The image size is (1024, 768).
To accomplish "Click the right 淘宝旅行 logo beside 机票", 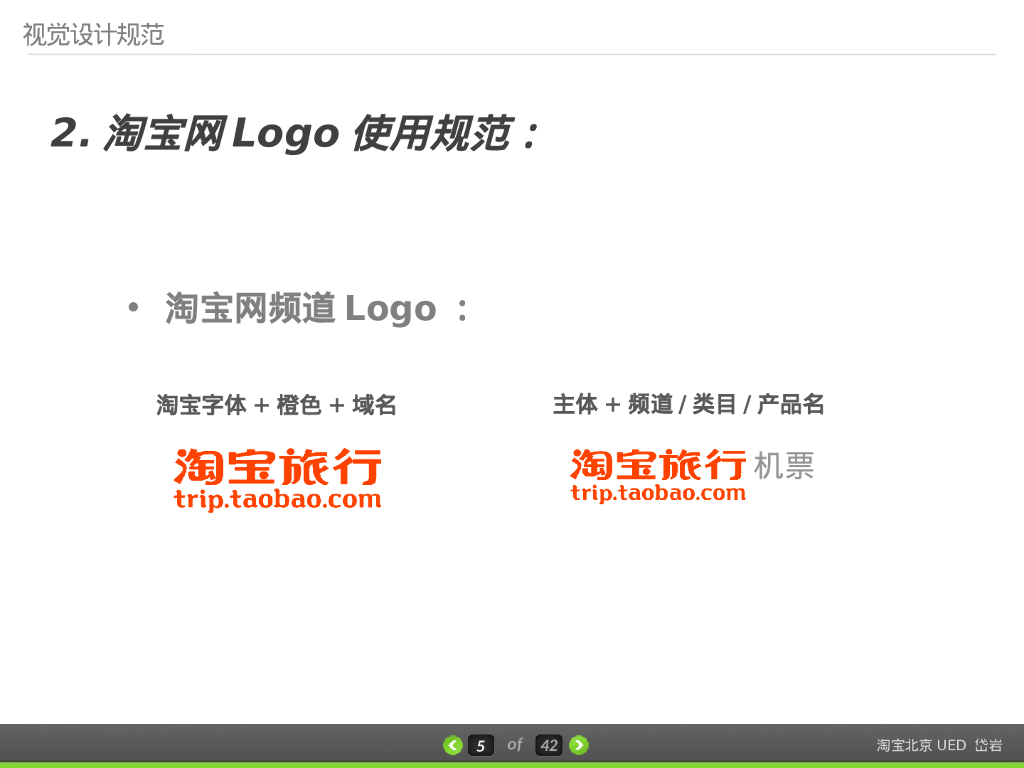I will (658, 464).
